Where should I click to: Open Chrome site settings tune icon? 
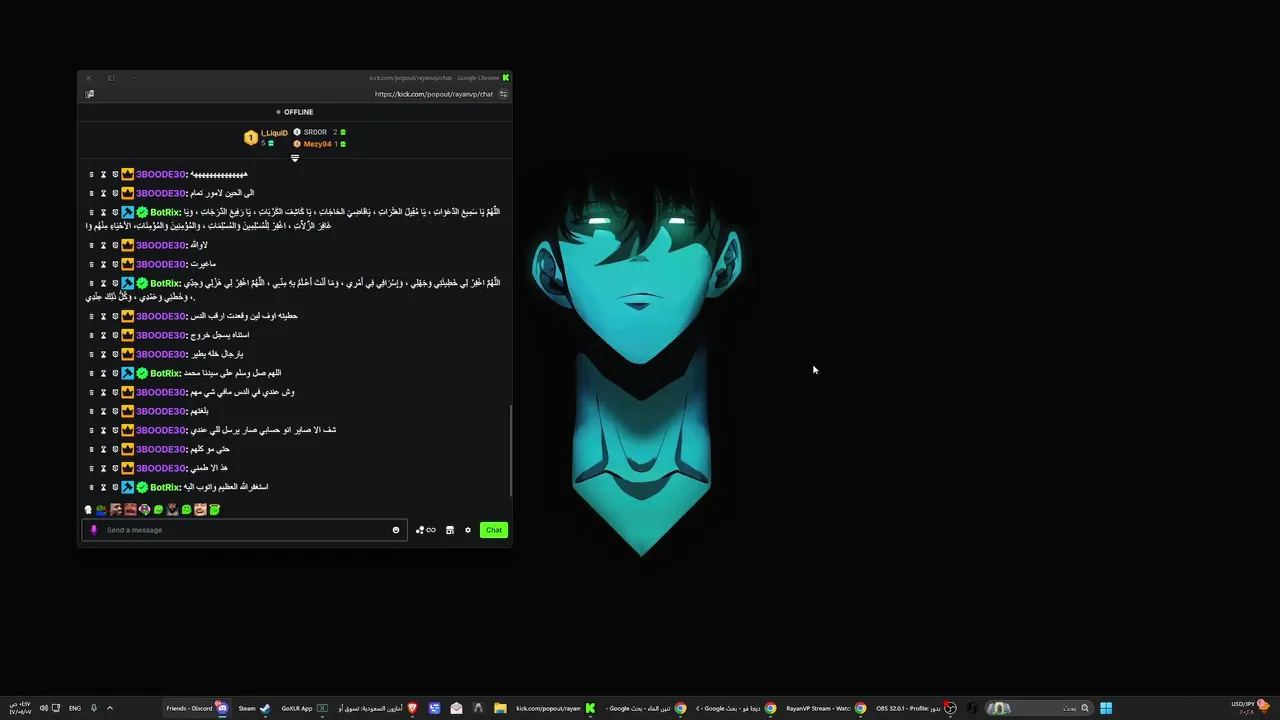503,94
